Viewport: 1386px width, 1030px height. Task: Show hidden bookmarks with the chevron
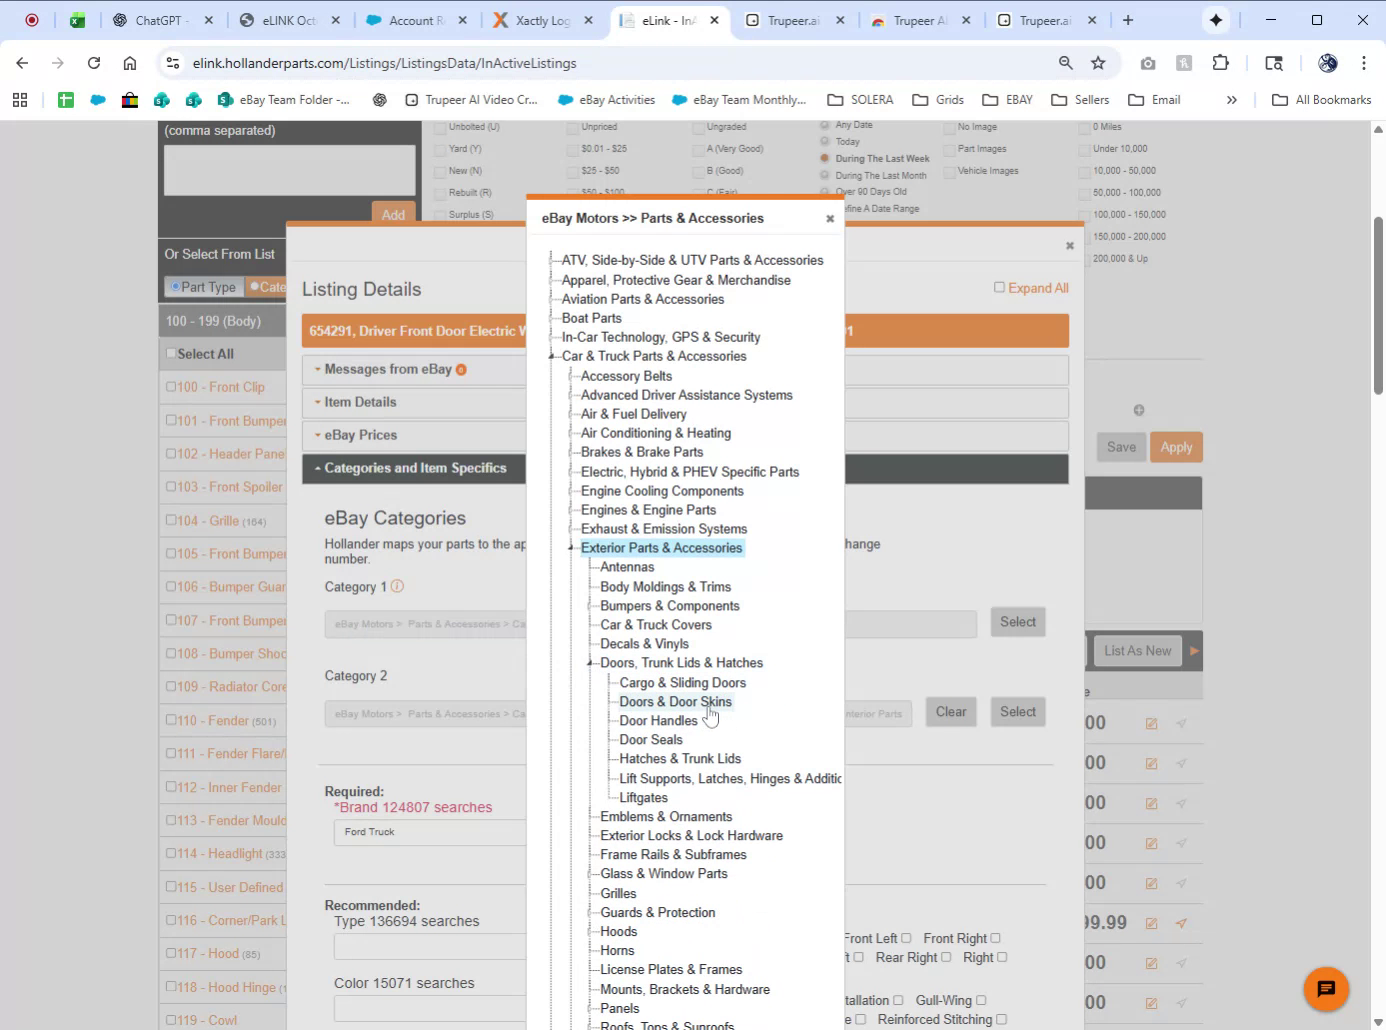point(1232,100)
